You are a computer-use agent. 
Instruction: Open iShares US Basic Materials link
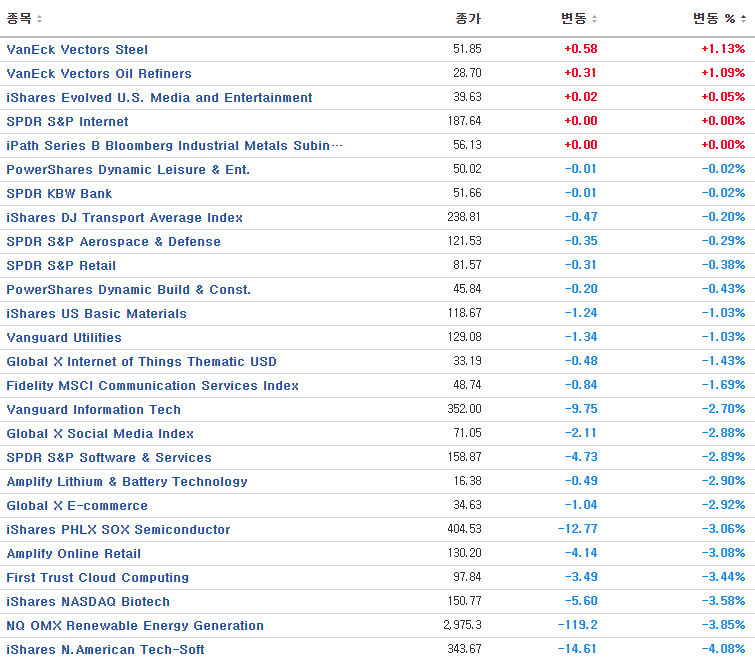point(96,314)
